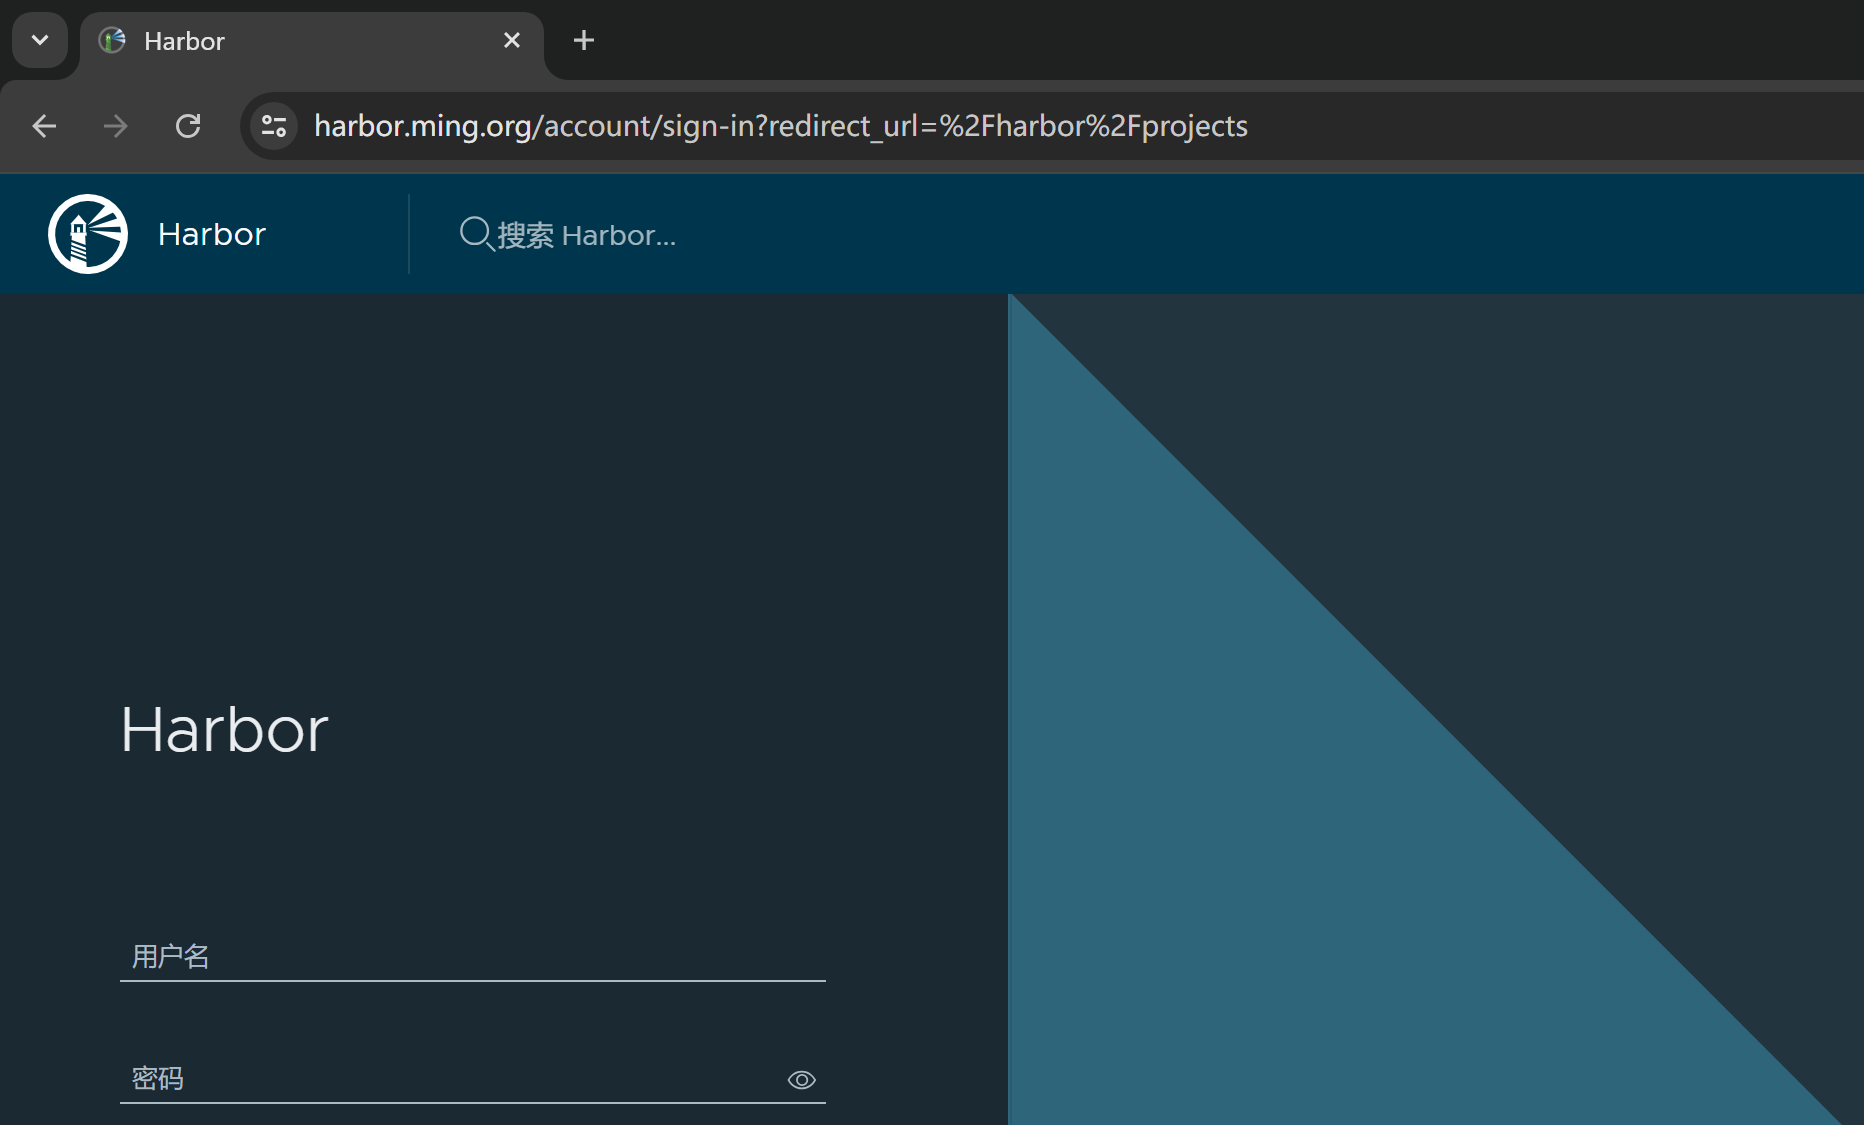This screenshot has height=1125, width=1864.
Task: Open the tab search chevron dropdown
Action: click(40, 40)
